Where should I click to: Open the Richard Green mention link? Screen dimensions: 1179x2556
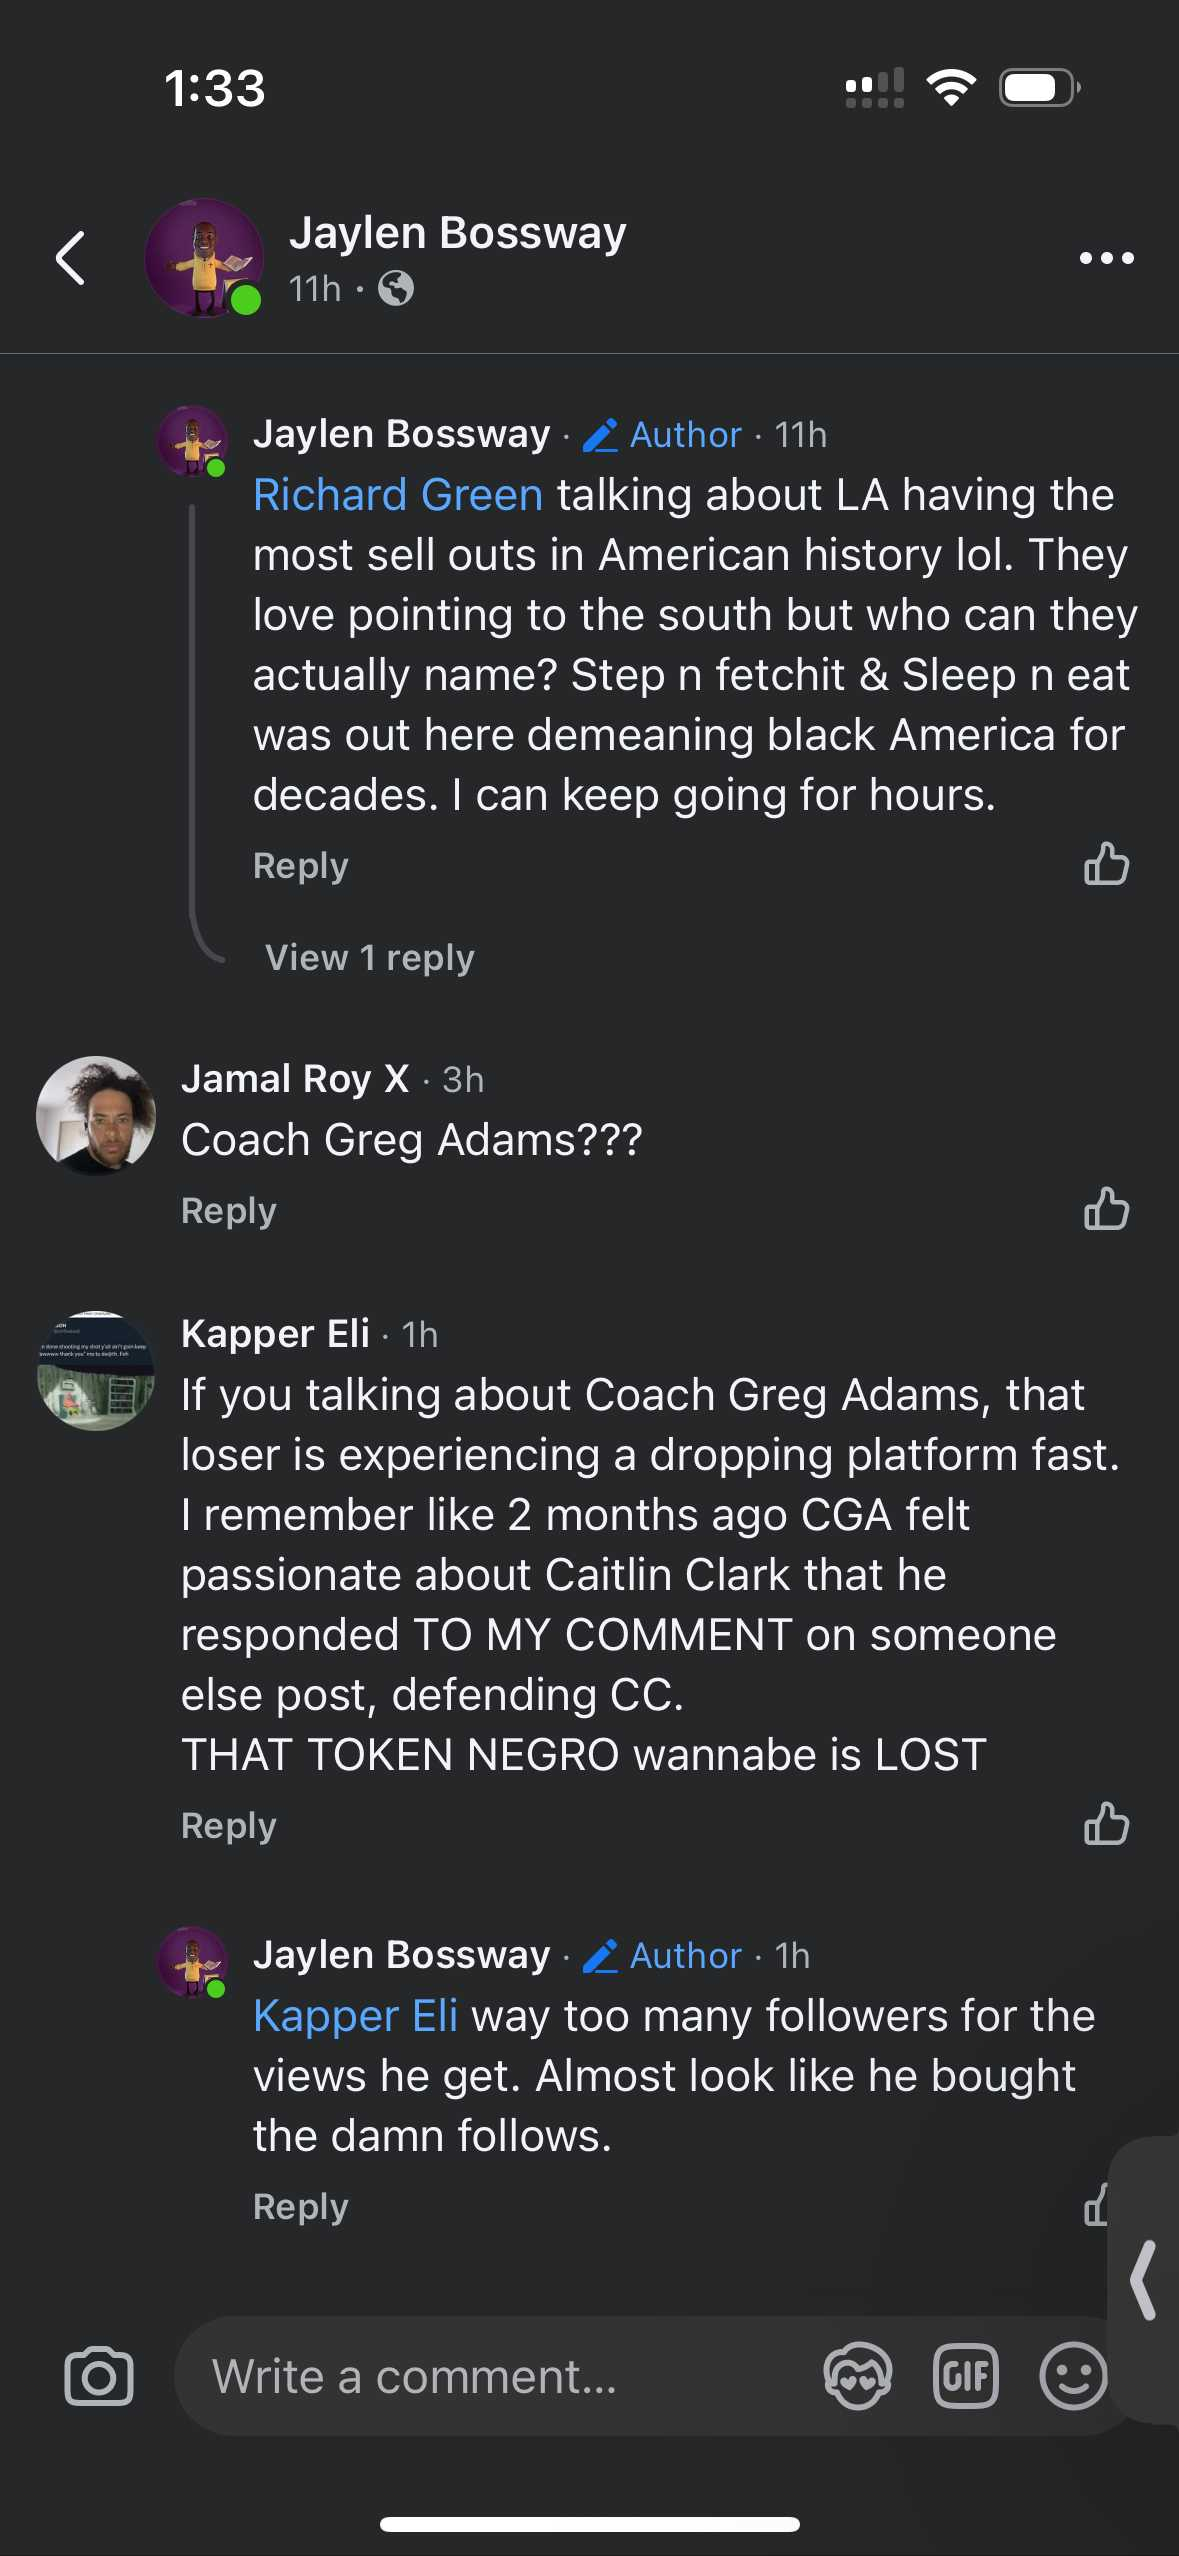[398, 495]
